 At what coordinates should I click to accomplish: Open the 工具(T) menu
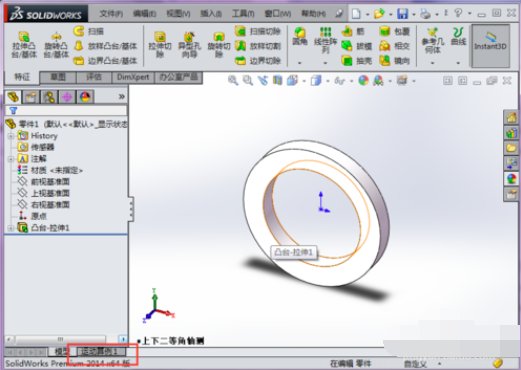point(243,14)
